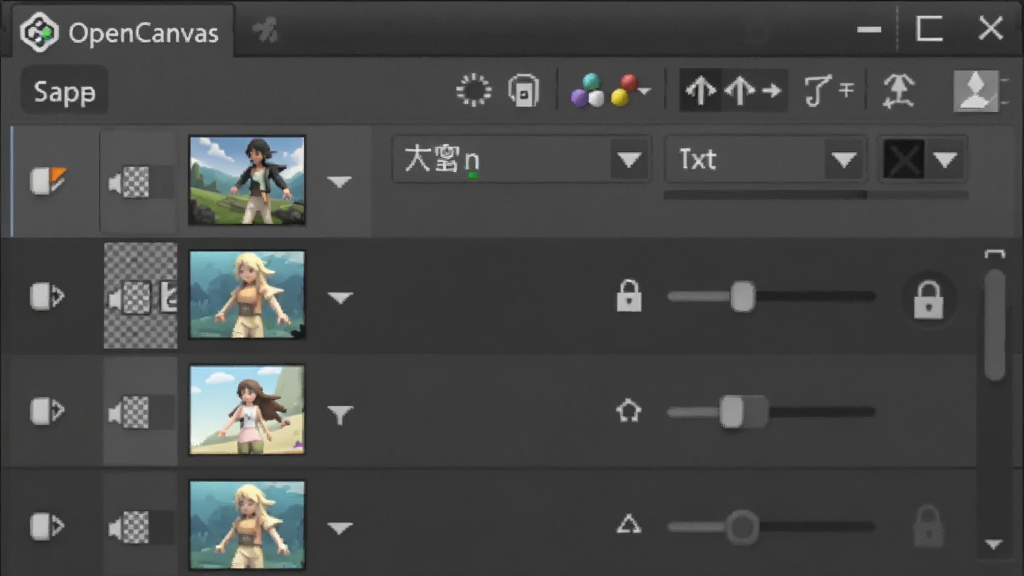Click the ring slider handle in the fourth layer row

[743, 526]
